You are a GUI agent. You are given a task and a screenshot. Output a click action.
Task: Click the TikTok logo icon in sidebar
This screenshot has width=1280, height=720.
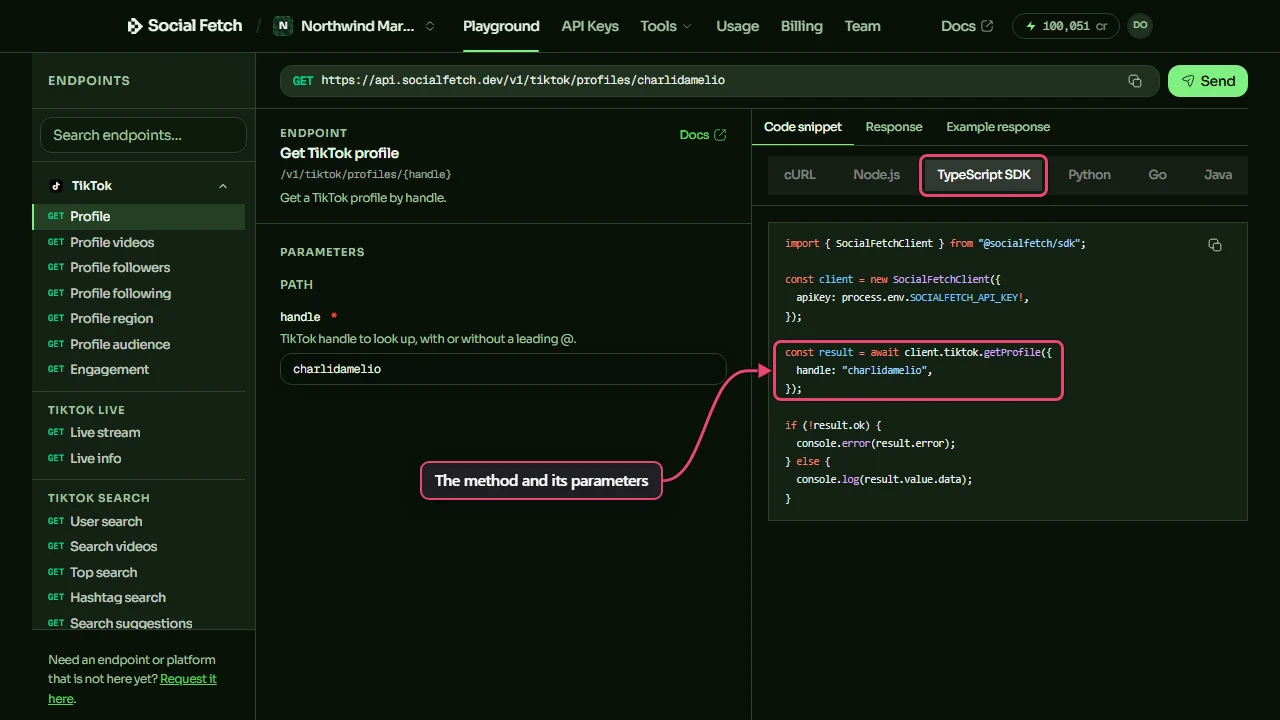[x=56, y=186]
